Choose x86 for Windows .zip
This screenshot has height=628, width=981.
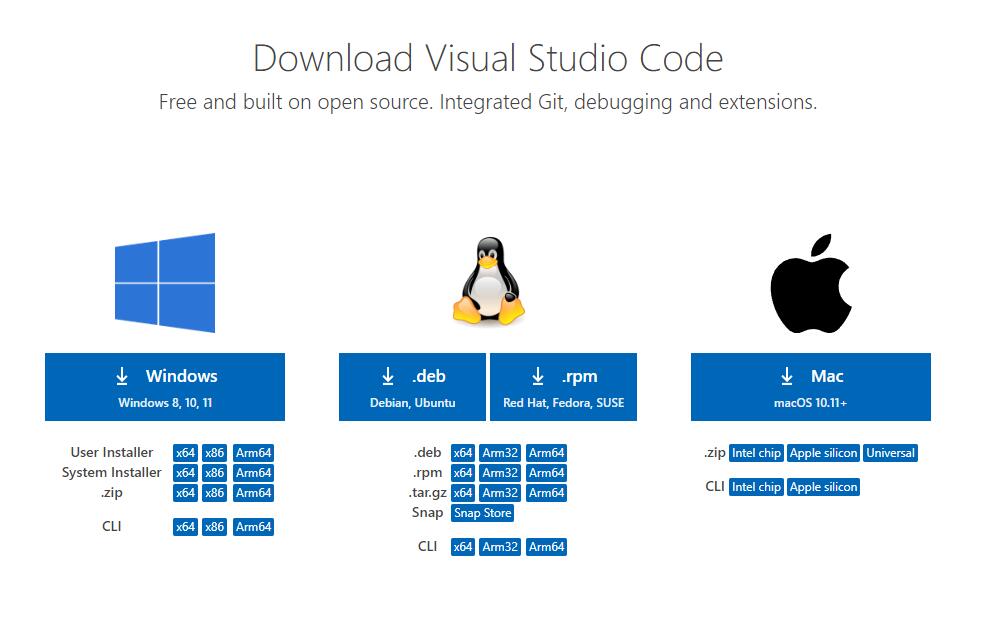(x=215, y=493)
